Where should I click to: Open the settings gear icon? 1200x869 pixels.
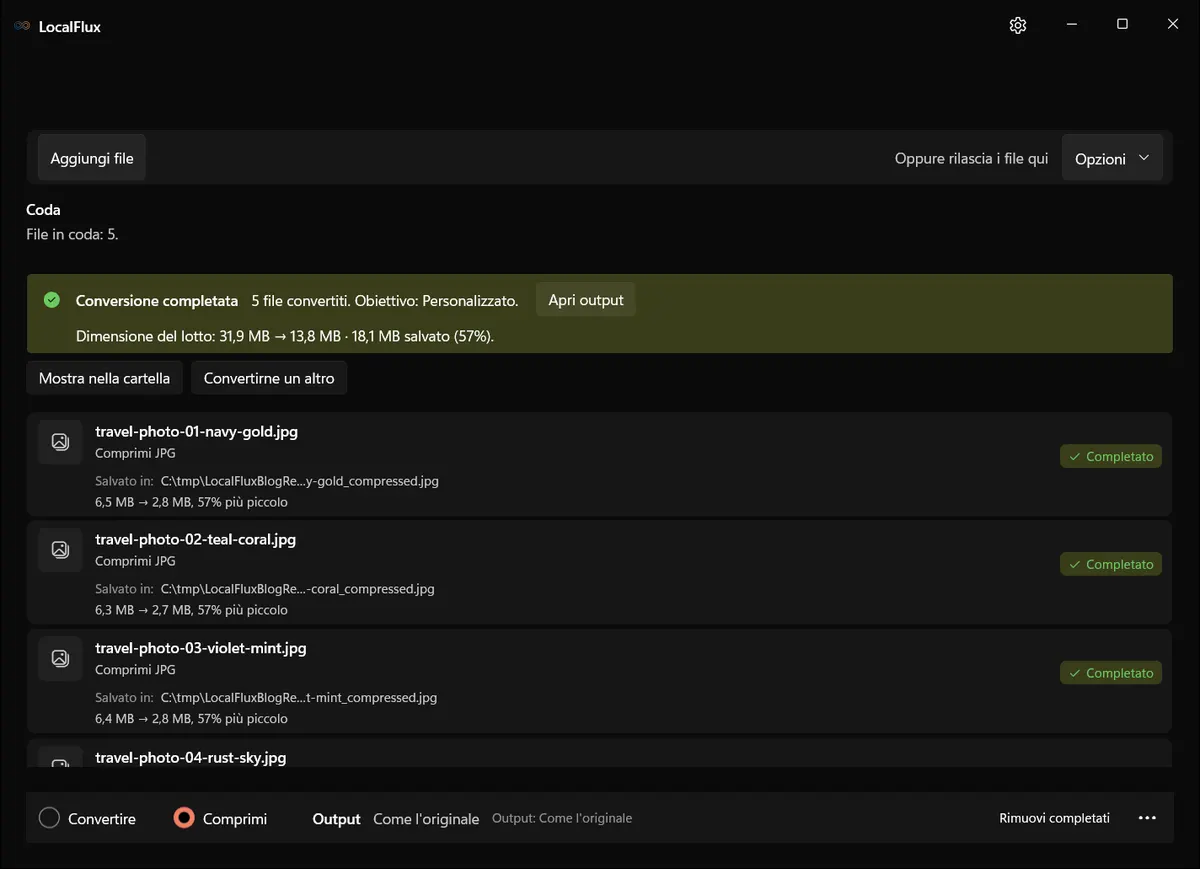(x=1018, y=25)
